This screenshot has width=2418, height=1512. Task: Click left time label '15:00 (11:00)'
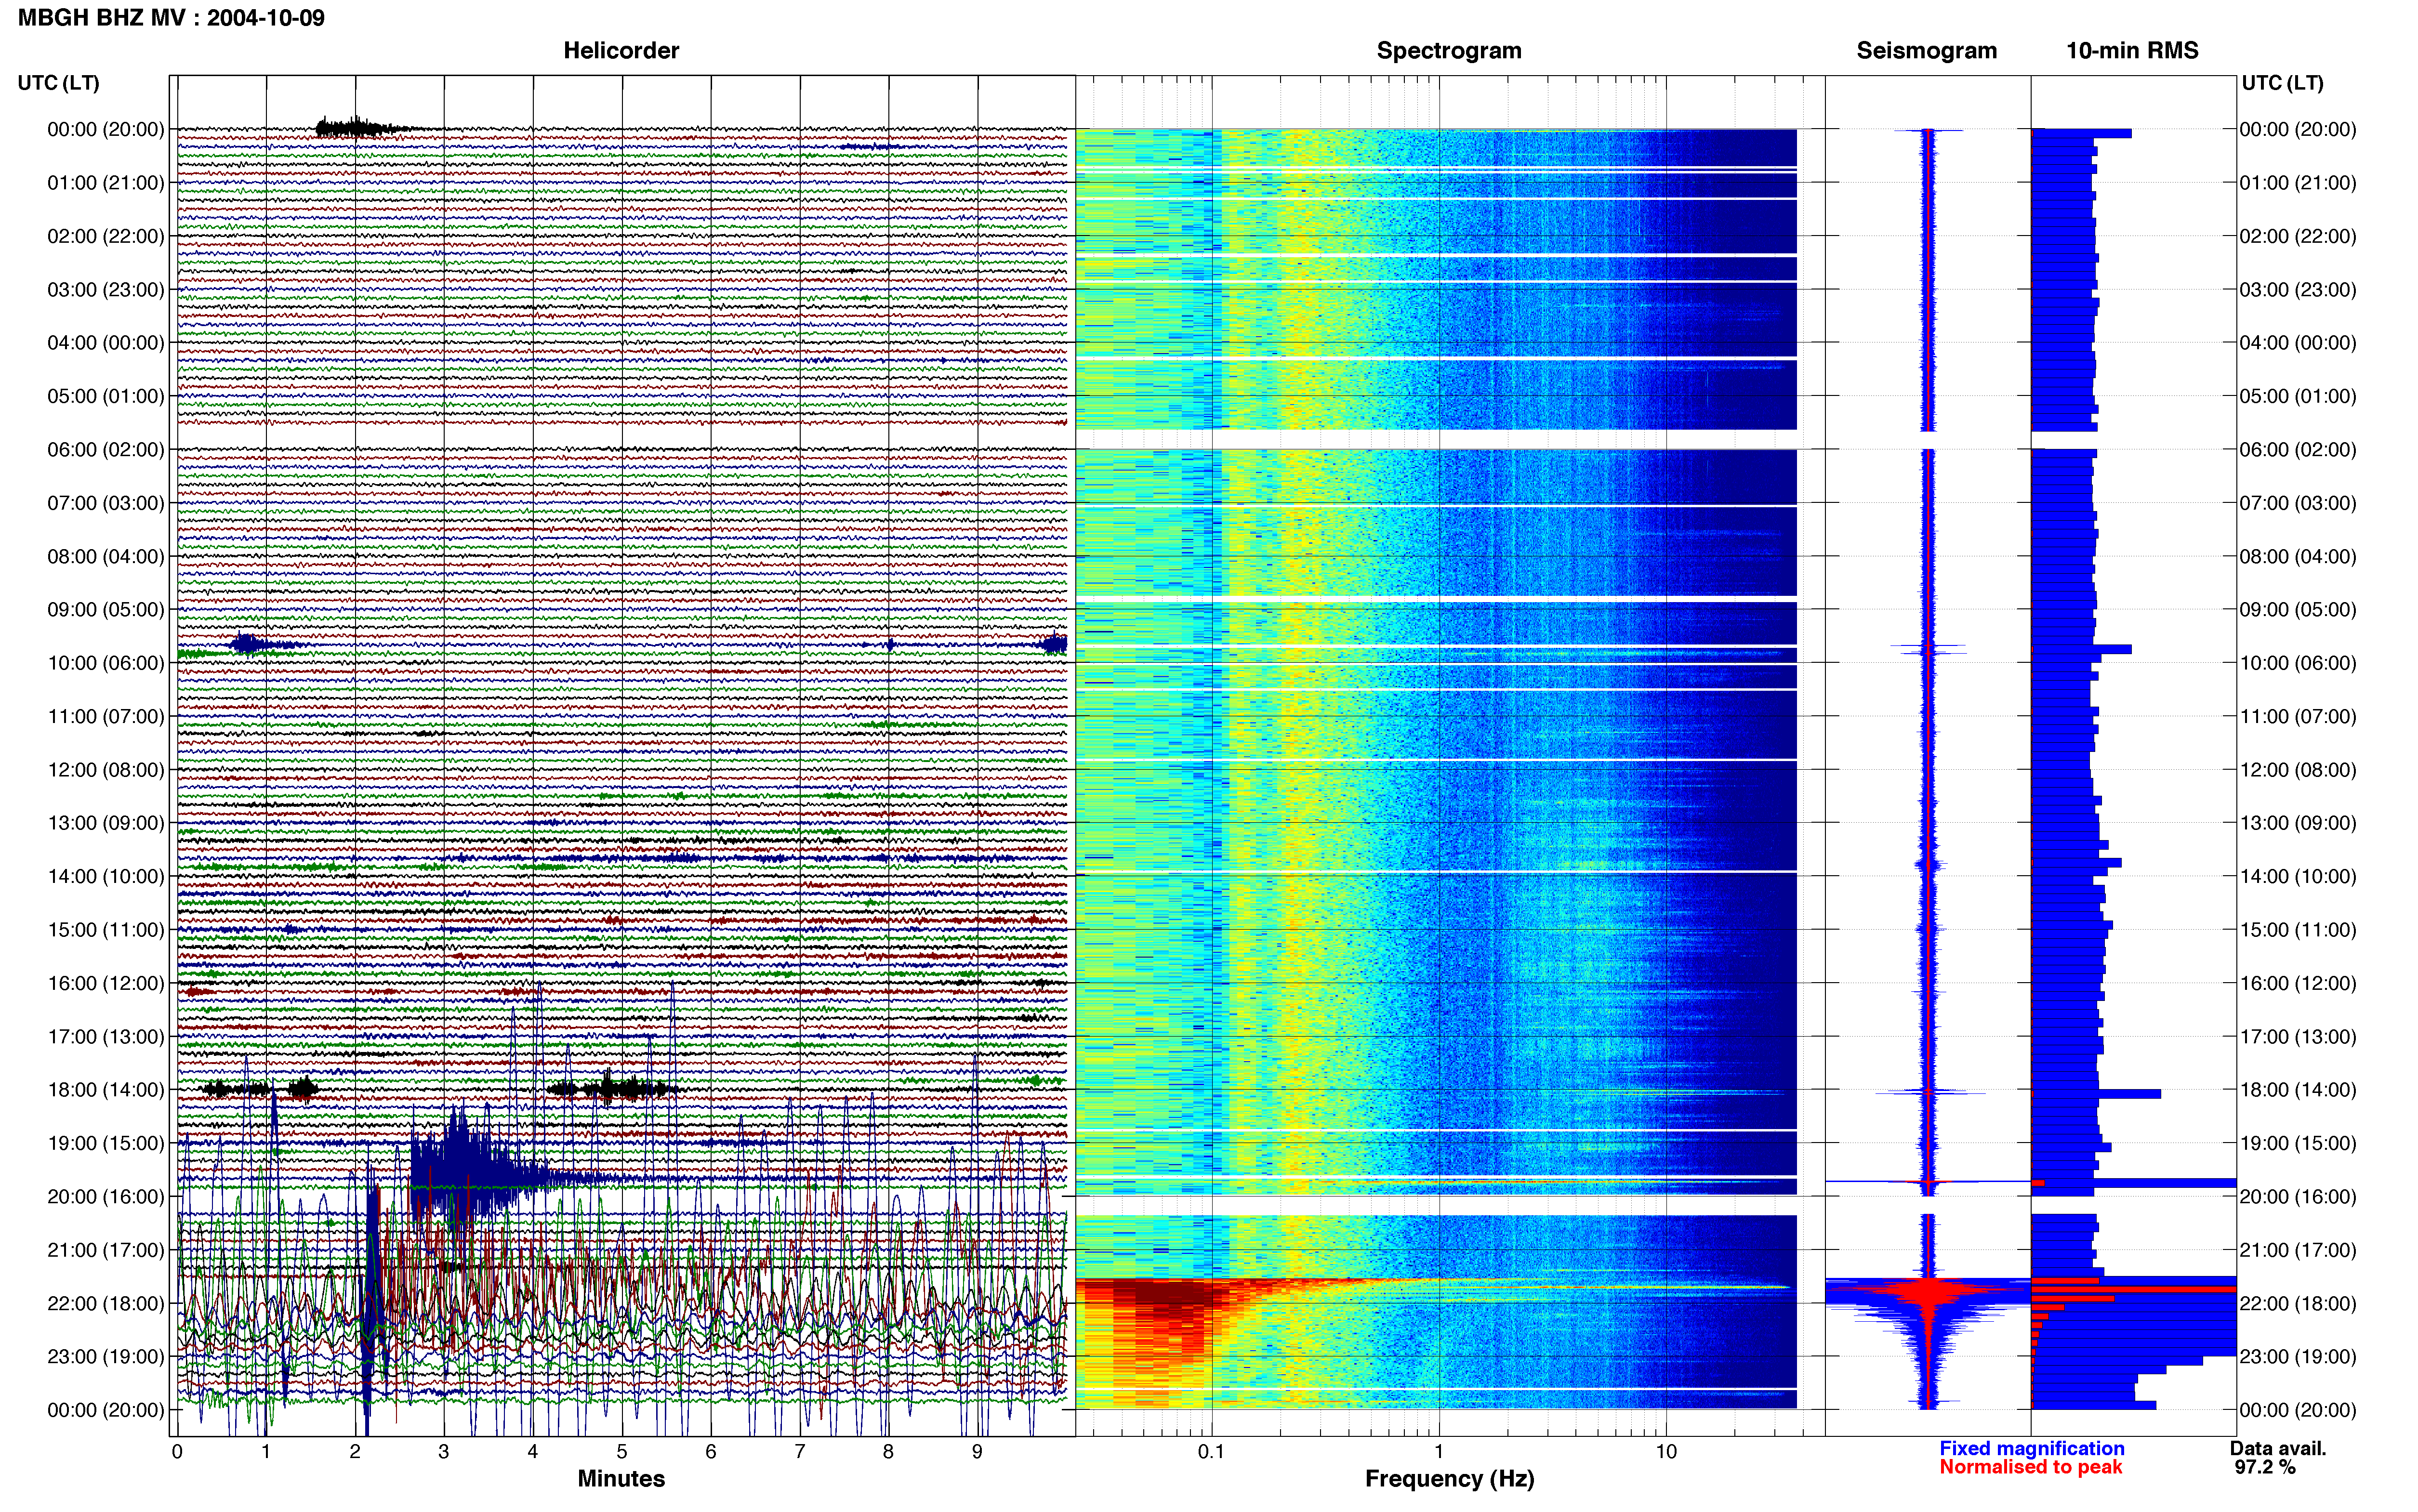(x=106, y=930)
